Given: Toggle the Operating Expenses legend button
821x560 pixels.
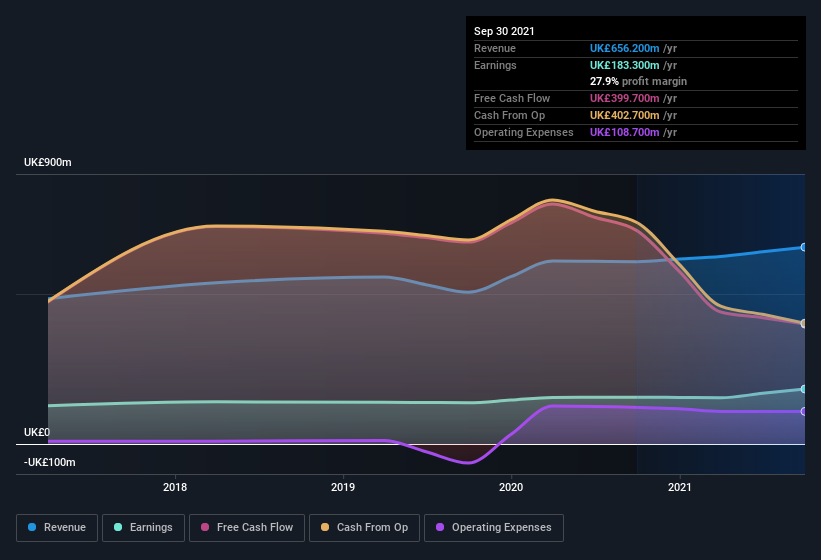Looking at the screenshot, I should pos(494,528).
